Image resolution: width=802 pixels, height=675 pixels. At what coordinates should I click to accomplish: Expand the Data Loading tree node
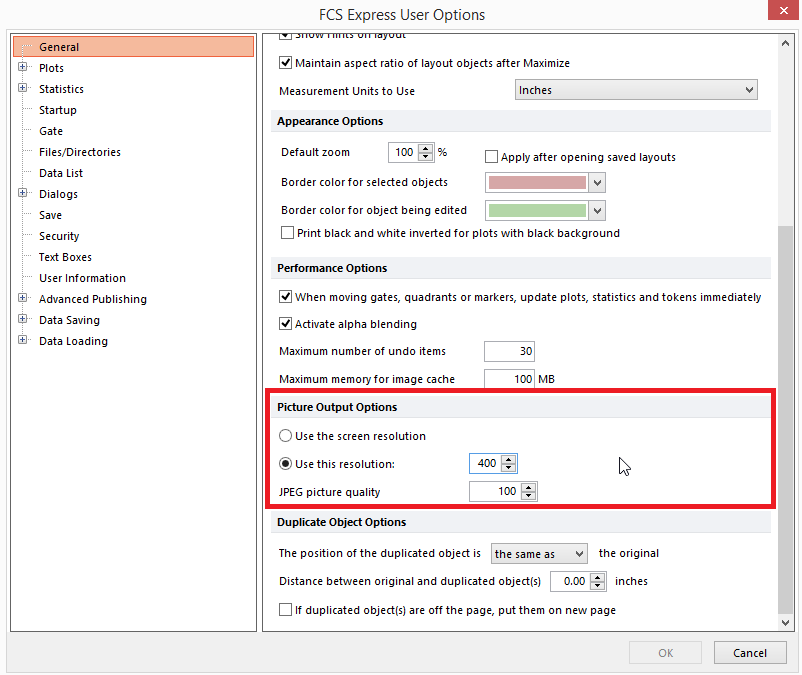click(x=22, y=341)
